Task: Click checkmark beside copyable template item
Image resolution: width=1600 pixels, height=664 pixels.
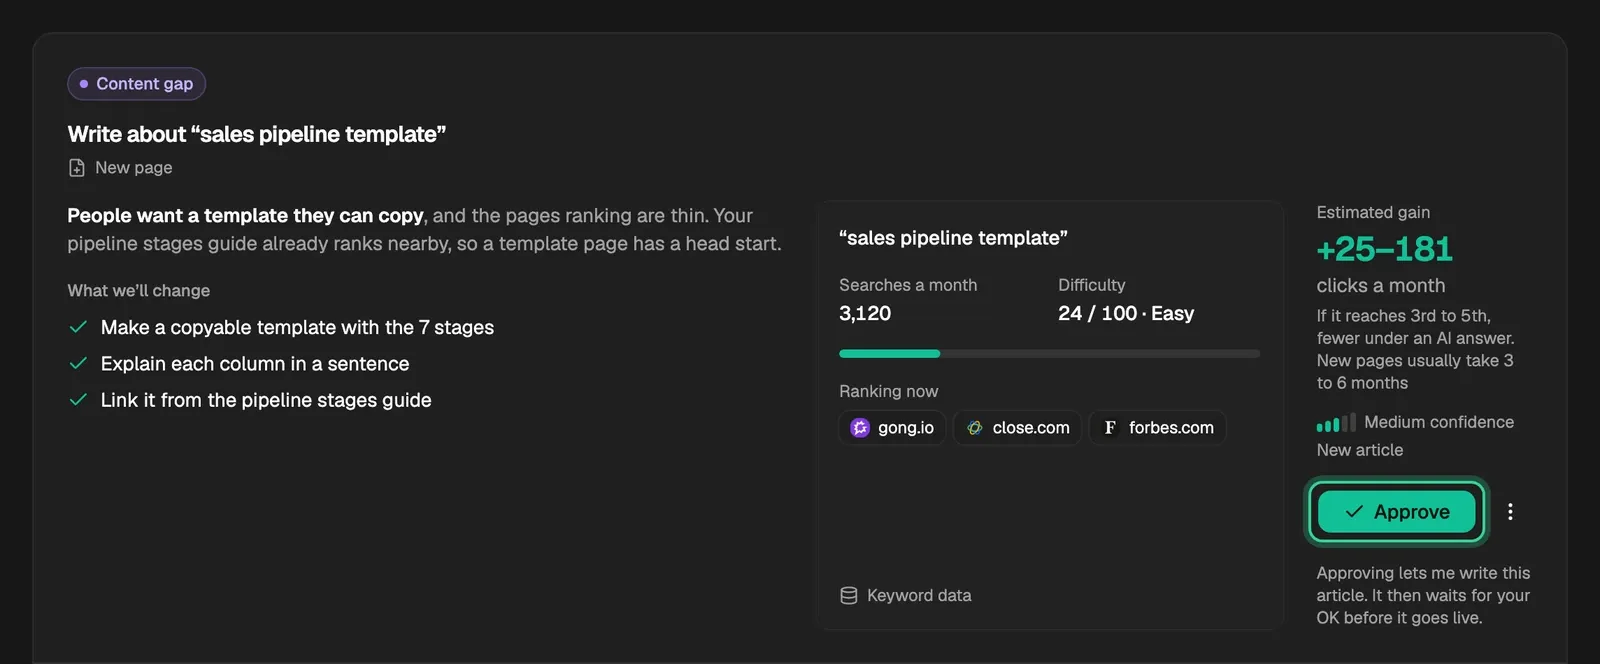Action: (x=78, y=327)
